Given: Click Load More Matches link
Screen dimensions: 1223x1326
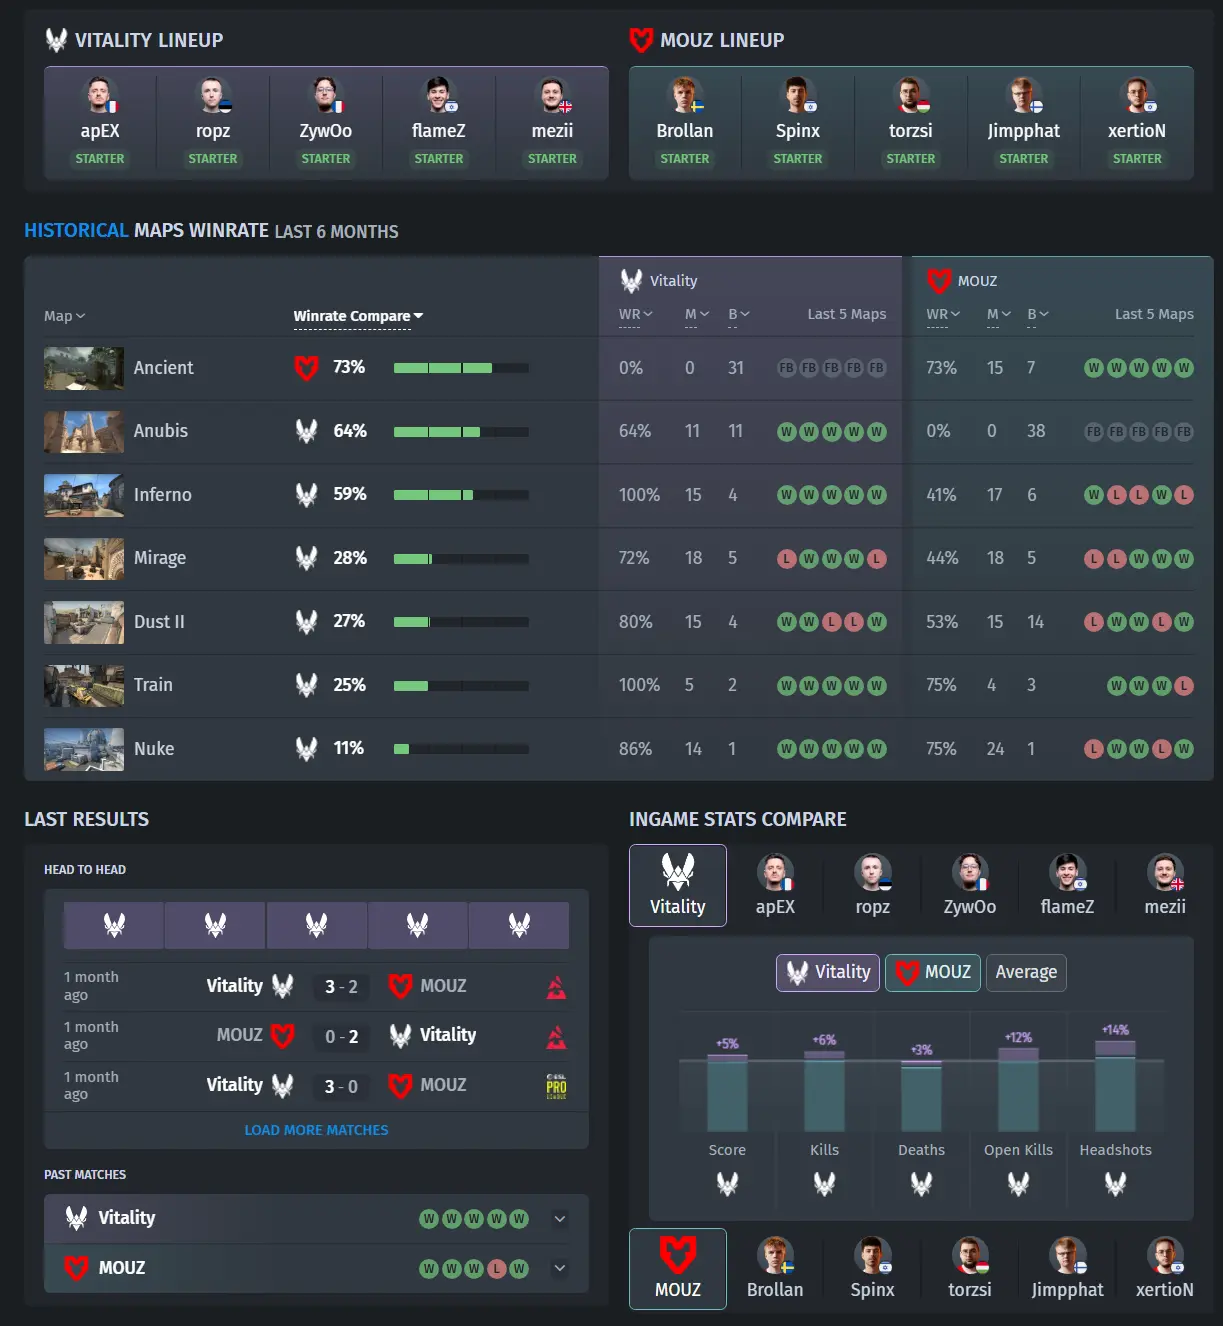Looking at the screenshot, I should (x=316, y=1130).
